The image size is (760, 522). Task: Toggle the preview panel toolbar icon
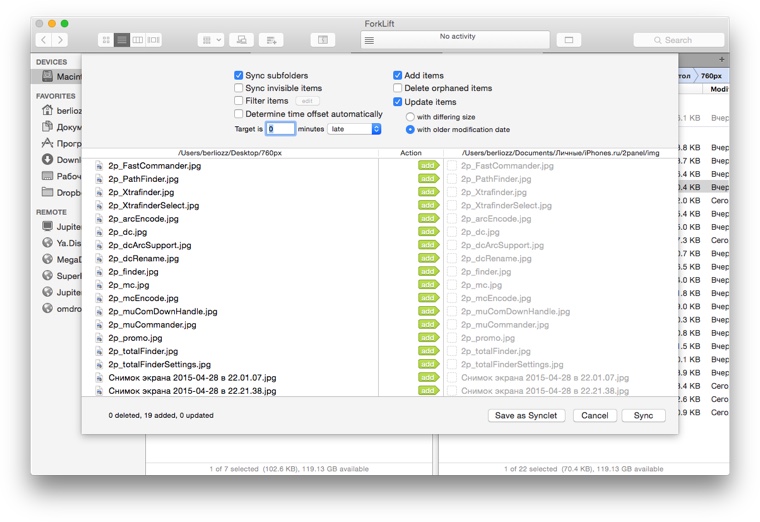tap(323, 40)
